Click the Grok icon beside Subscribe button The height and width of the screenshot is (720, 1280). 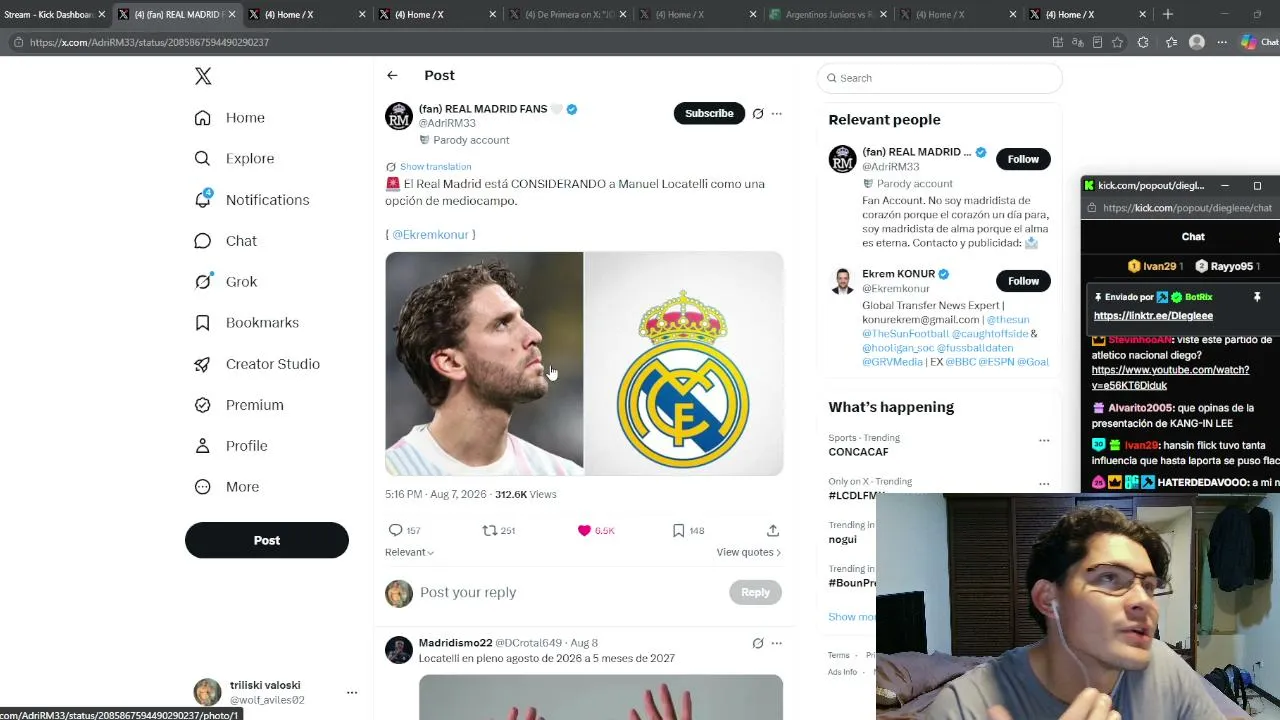click(x=758, y=114)
